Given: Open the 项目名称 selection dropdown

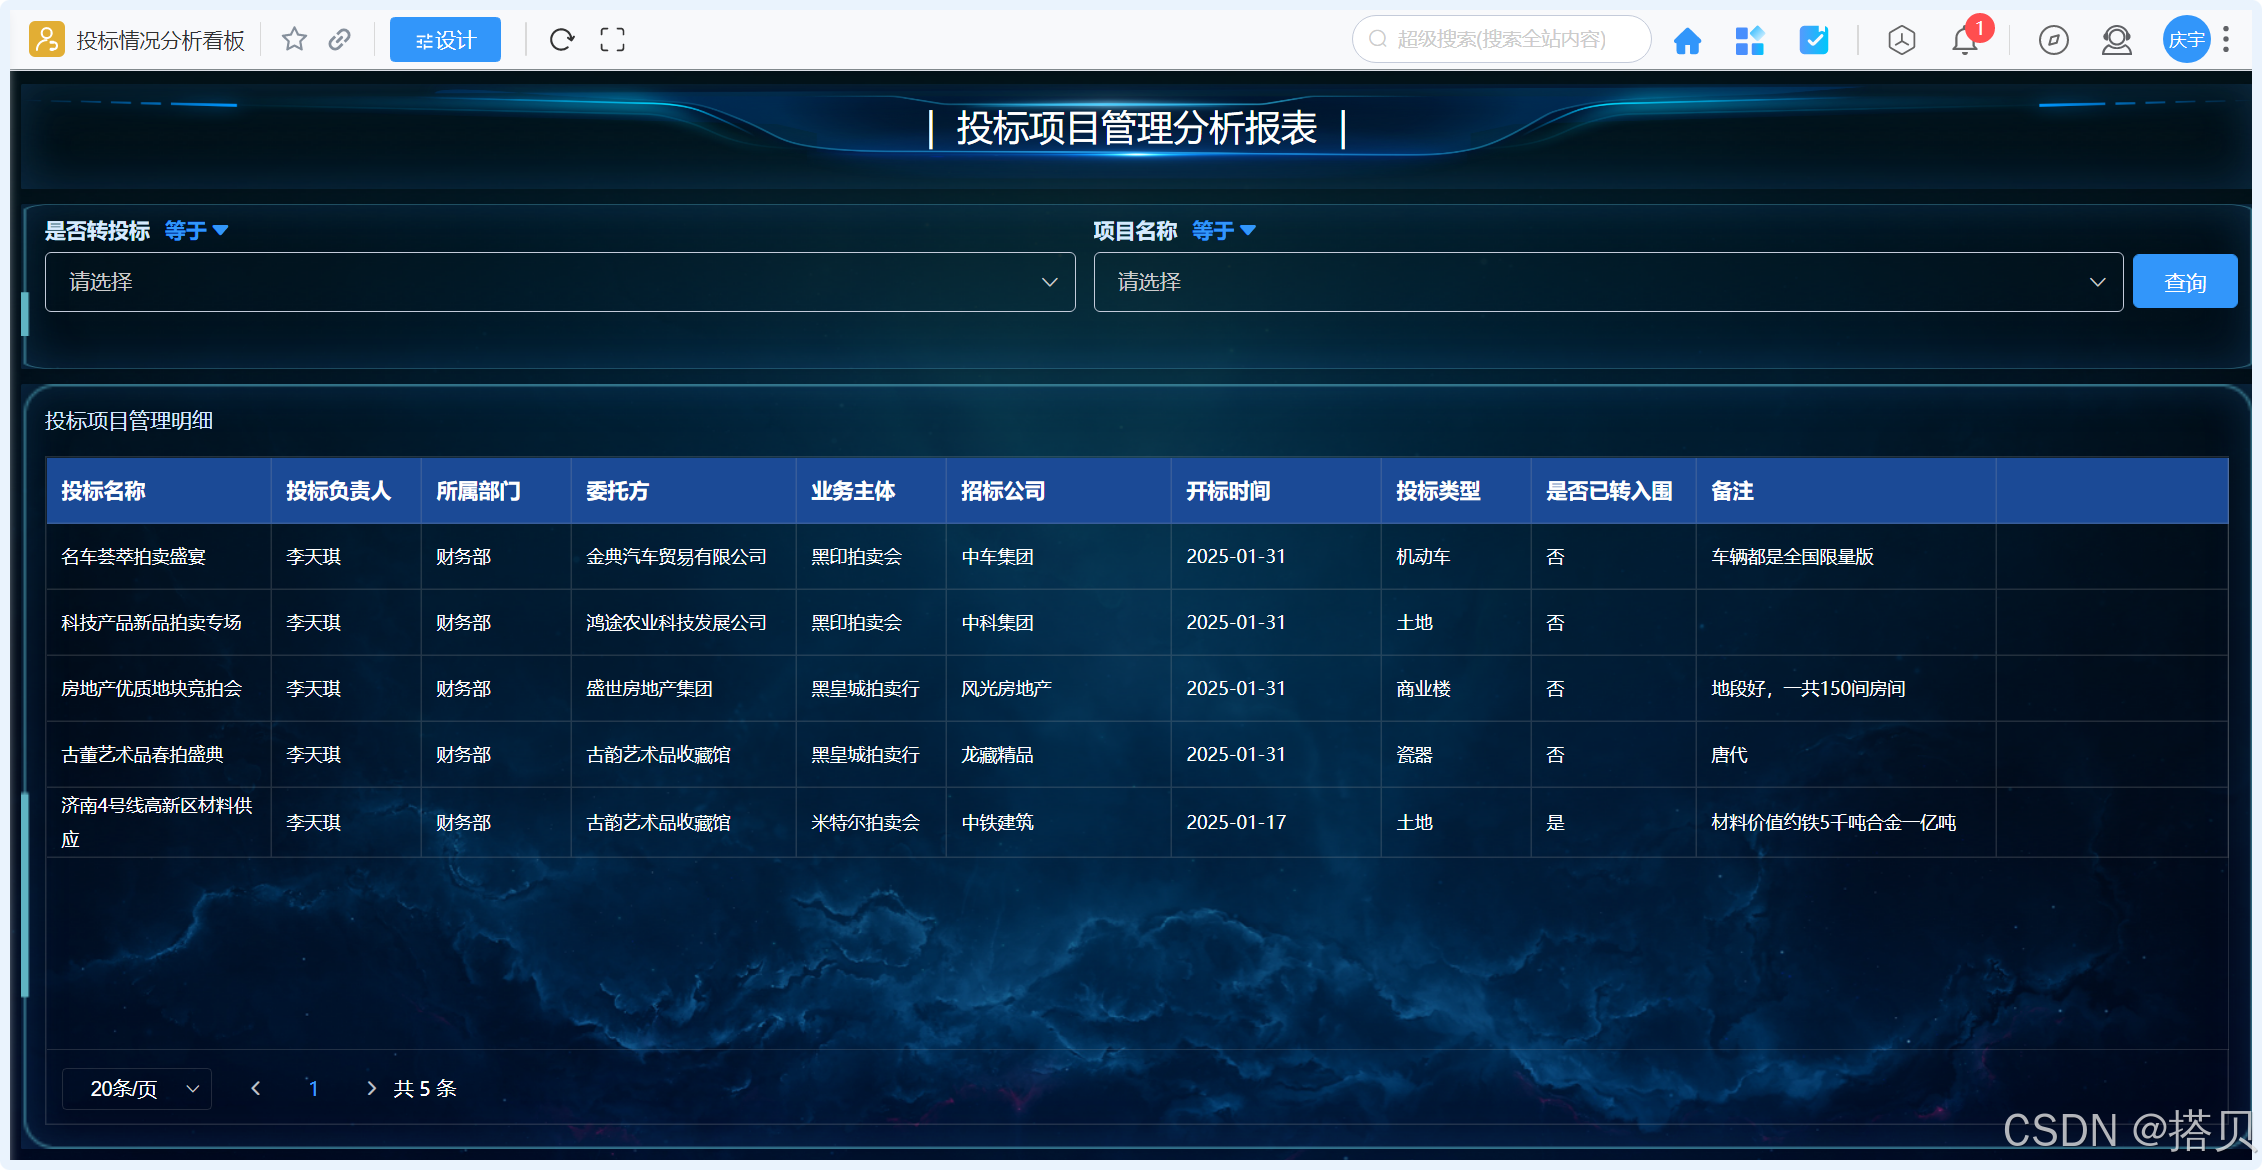Looking at the screenshot, I should coord(1608,282).
